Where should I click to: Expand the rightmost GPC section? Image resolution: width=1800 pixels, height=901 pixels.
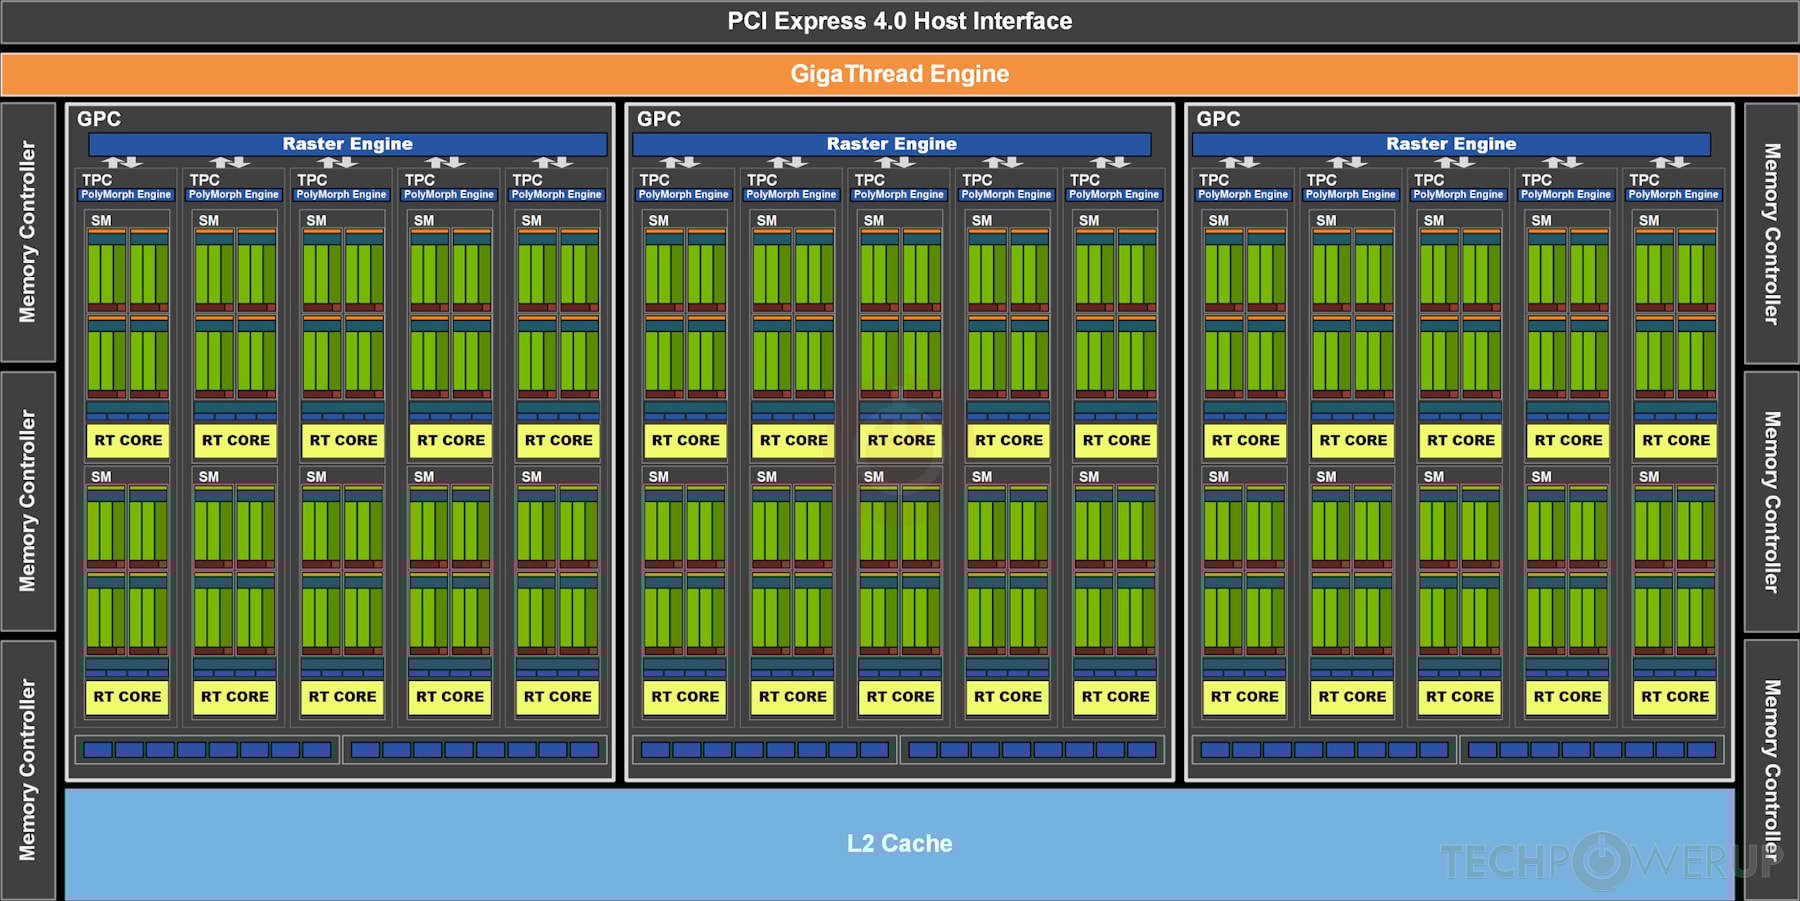tap(1218, 118)
